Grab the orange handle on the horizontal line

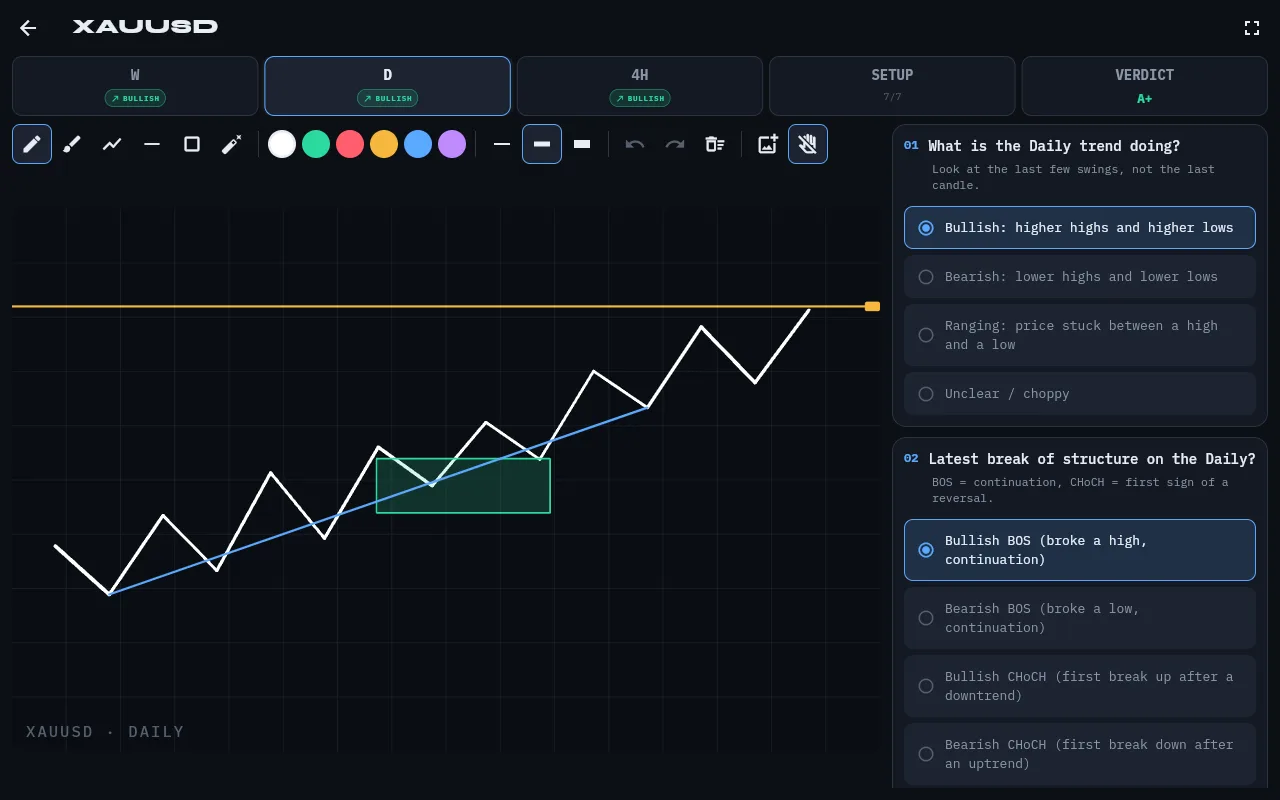pyautogui.click(x=872, y=306)
